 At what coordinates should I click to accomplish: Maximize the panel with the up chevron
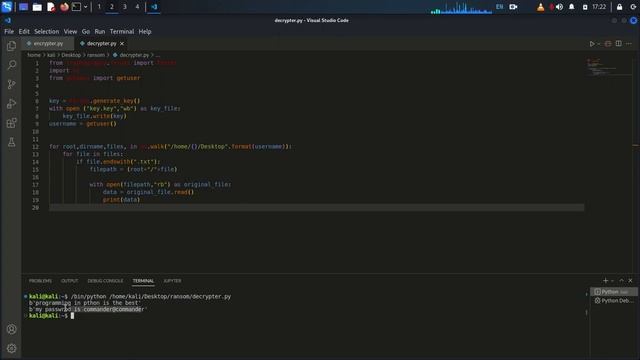[621, 280]
